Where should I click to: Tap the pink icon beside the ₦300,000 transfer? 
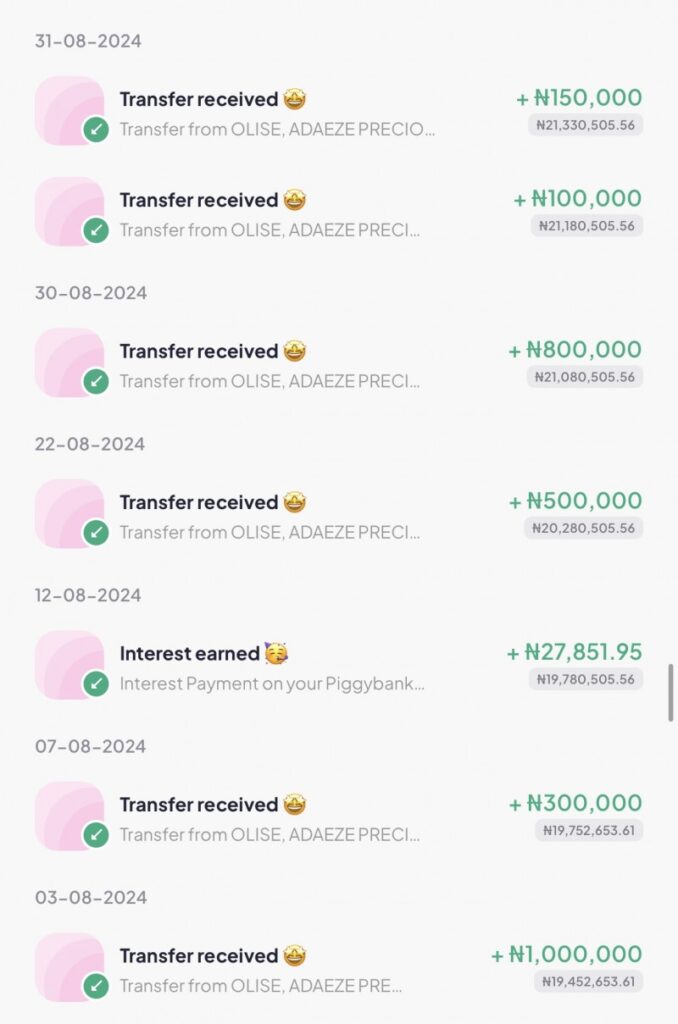(x=69, y=815)
